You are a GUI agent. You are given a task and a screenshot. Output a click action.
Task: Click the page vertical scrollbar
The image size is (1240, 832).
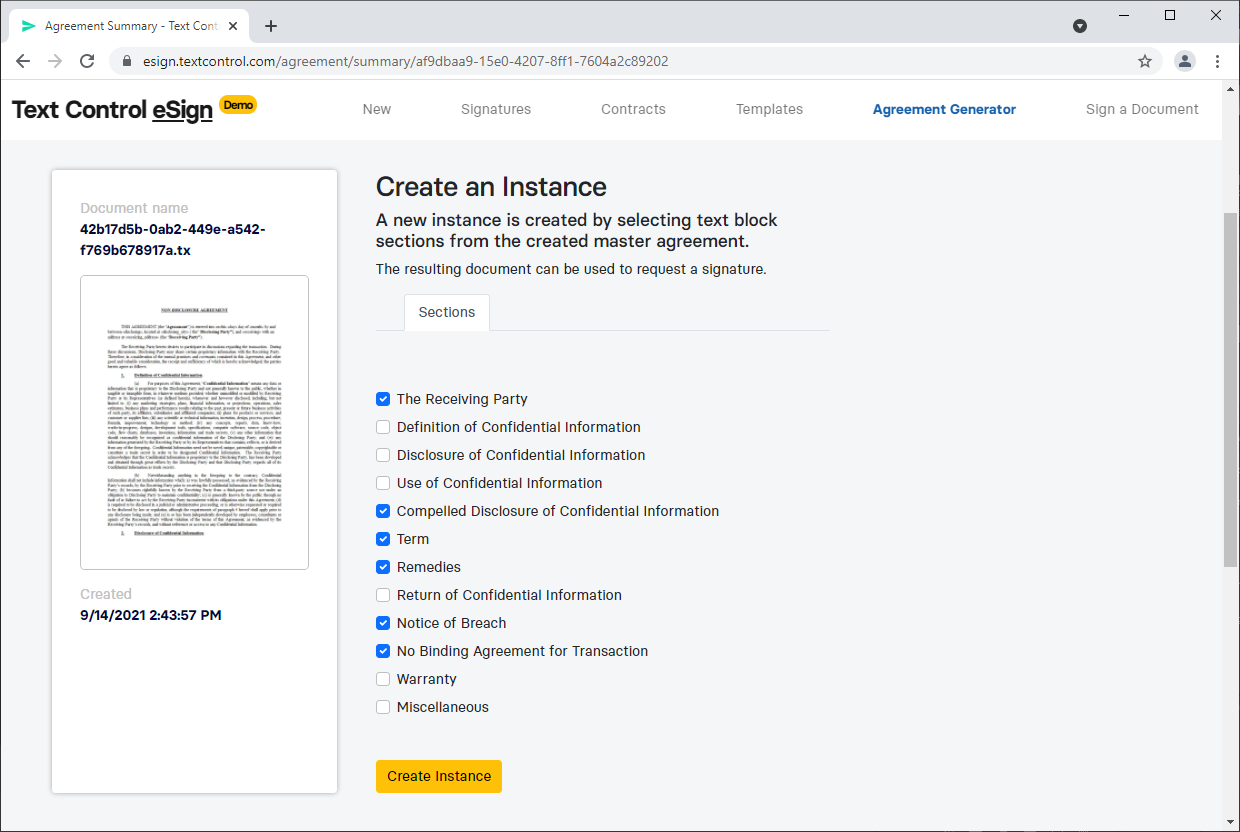(1230, 390)
